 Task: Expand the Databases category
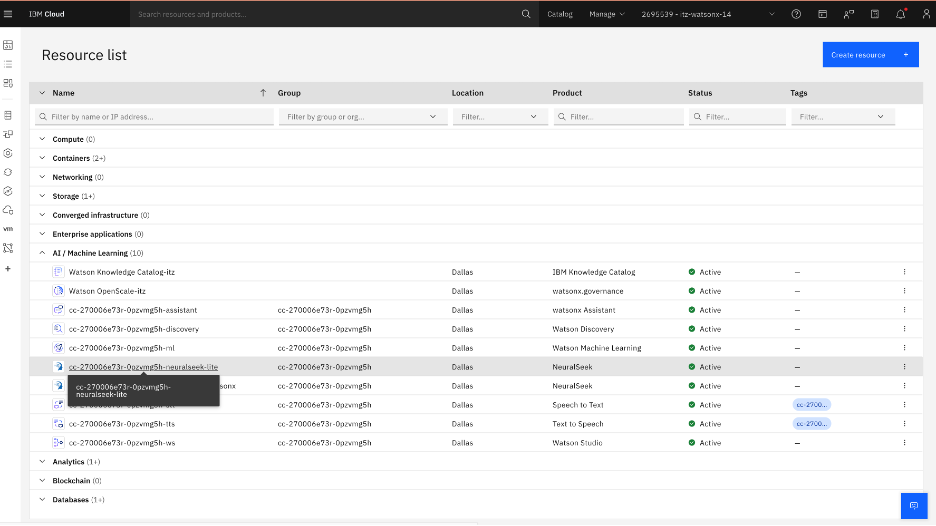[x=42, y=499]
